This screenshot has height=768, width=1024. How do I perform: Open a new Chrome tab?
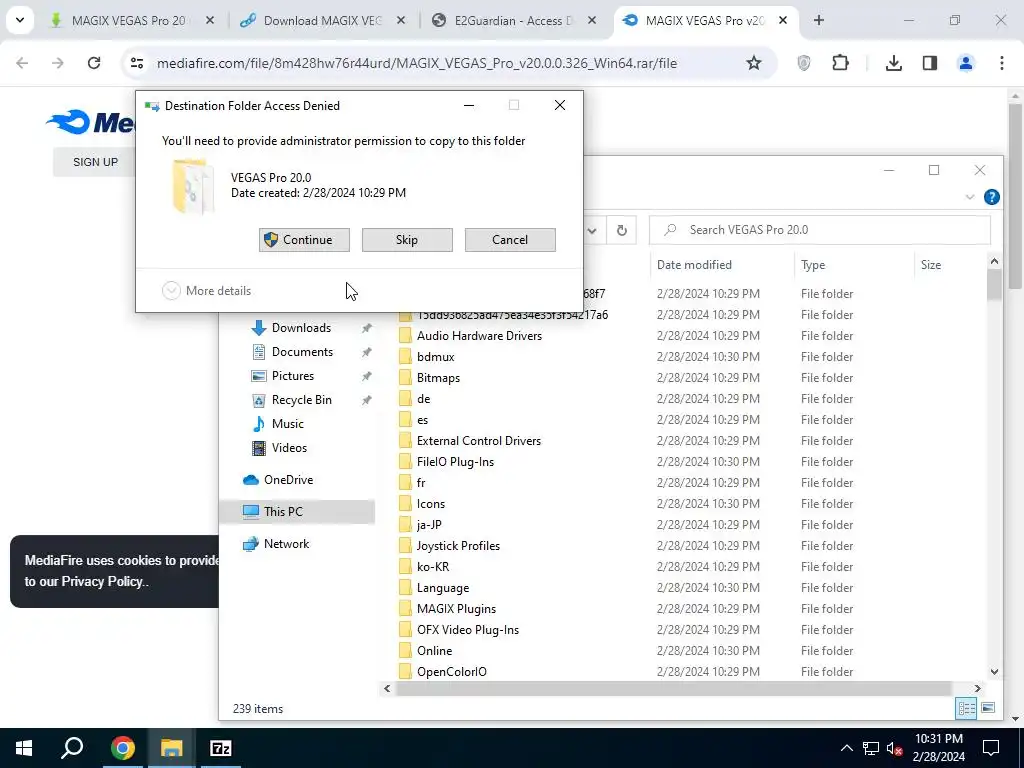(x=818, y=20)
